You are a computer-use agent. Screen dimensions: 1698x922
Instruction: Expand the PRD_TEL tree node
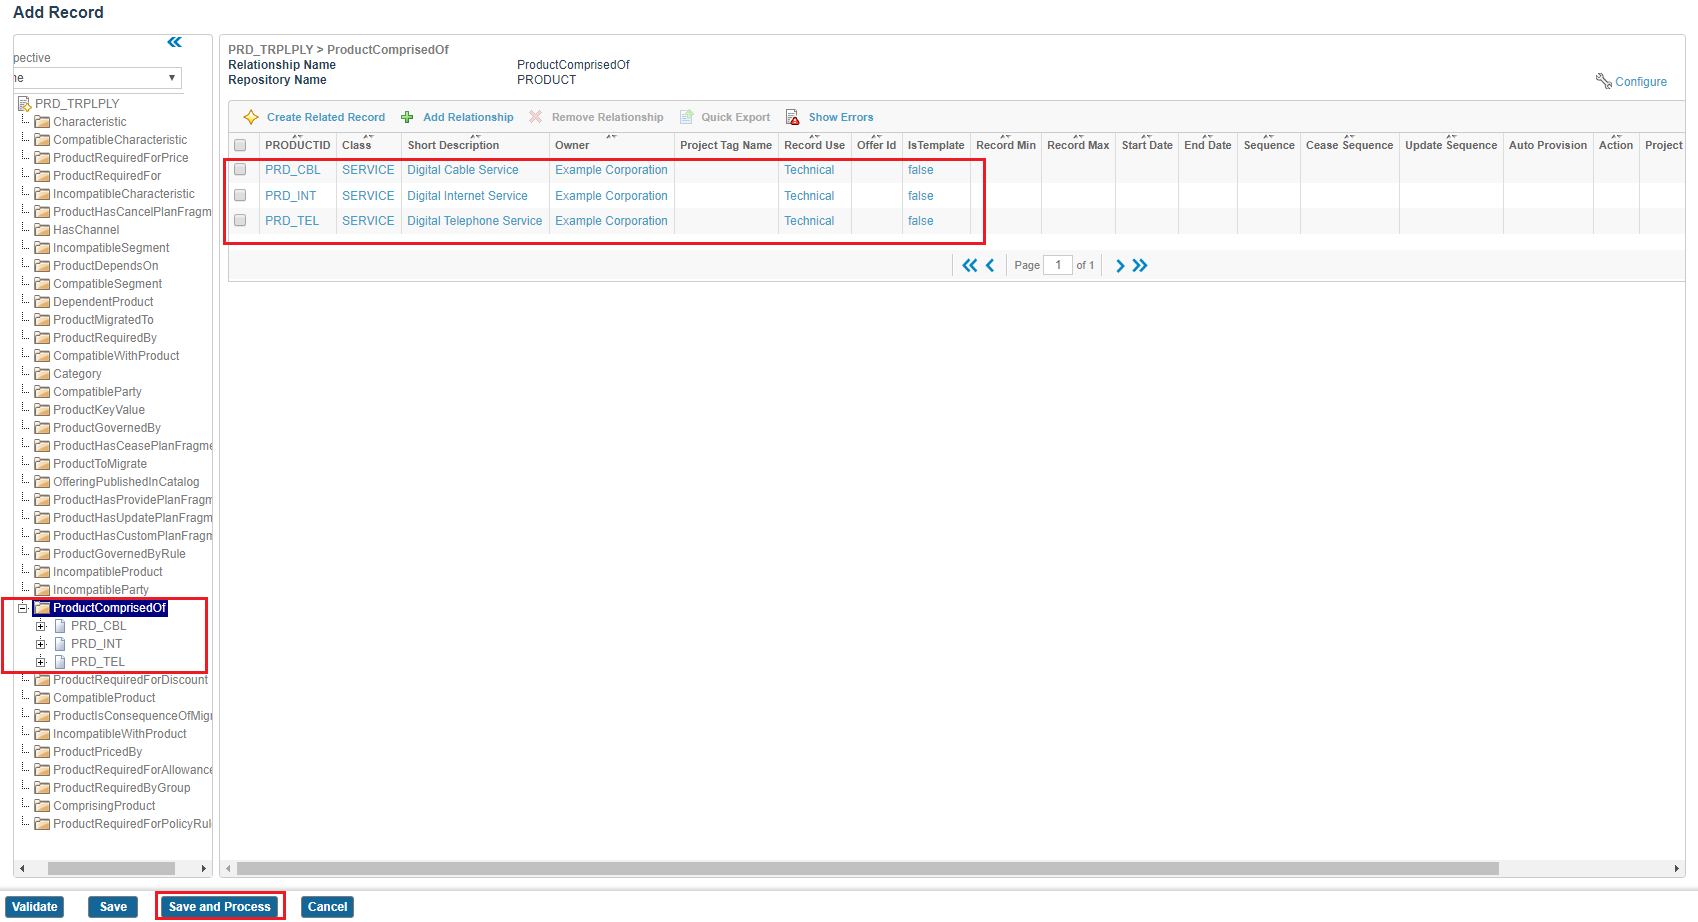click(41, 662)
